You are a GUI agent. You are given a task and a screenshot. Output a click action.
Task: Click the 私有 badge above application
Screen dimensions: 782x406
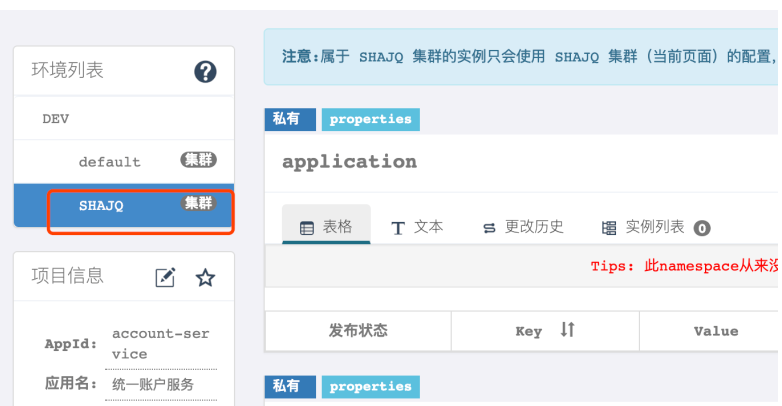click(x=287, y=119)
